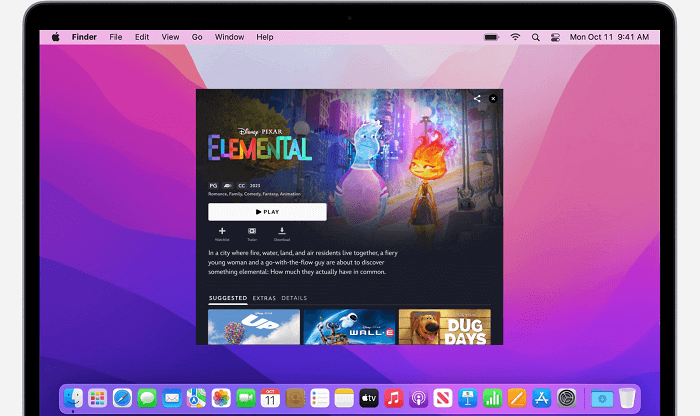Open Photos from the Dock

click(x=221, y=398)
